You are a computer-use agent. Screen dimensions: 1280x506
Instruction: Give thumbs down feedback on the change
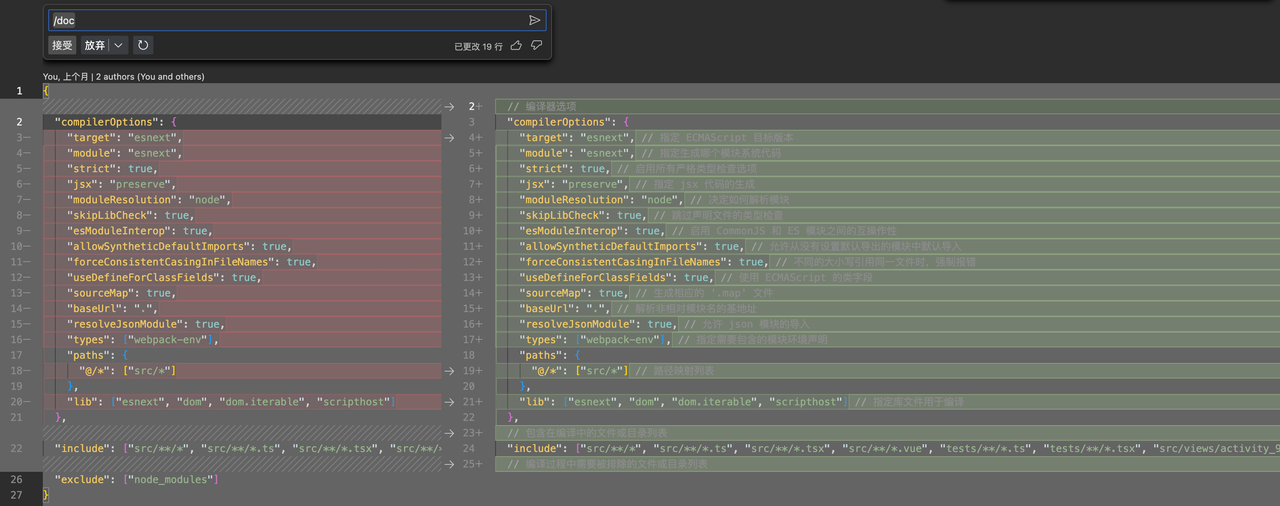[537, 45]
